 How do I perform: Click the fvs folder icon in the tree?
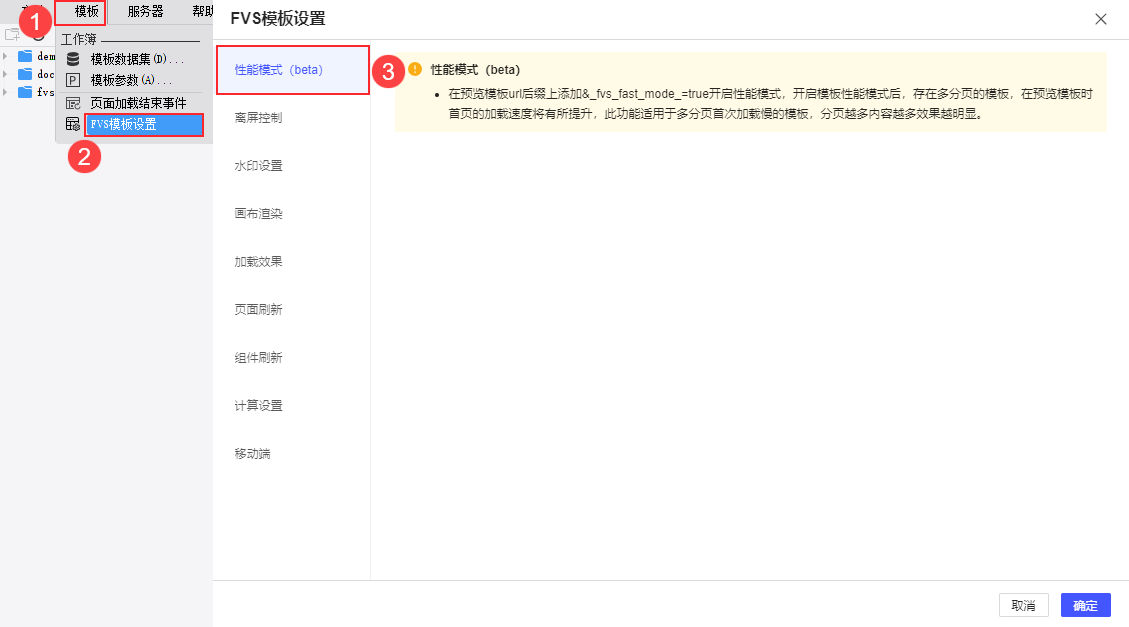tap(25, 92)
